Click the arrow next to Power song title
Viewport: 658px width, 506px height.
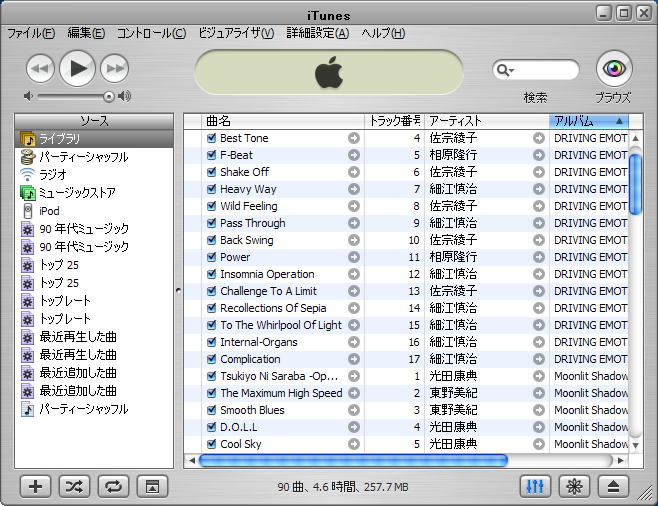[354, 257]
